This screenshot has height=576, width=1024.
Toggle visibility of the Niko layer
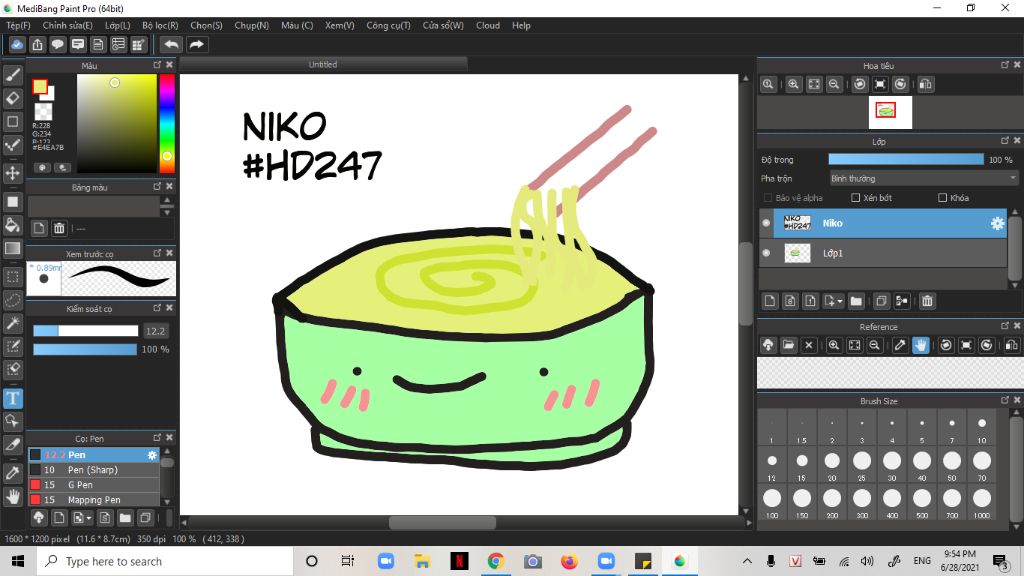coord(766,223)
